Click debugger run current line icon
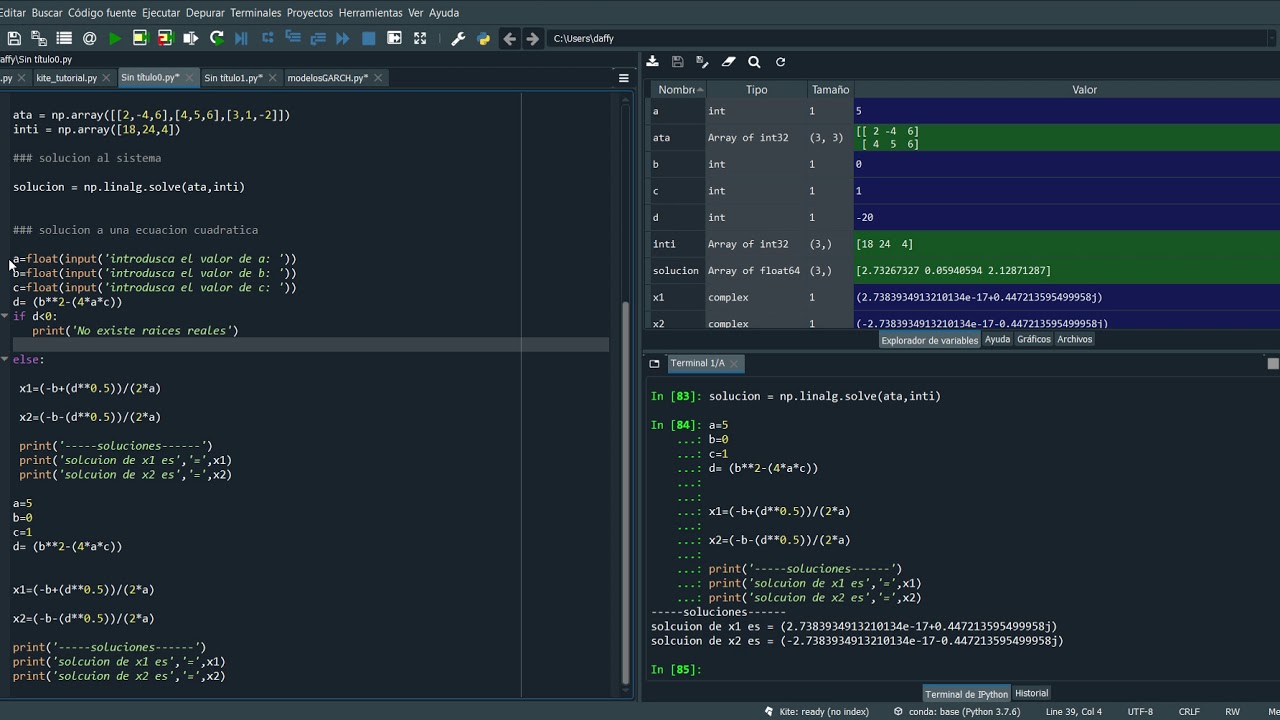 [x=268, y=38]
